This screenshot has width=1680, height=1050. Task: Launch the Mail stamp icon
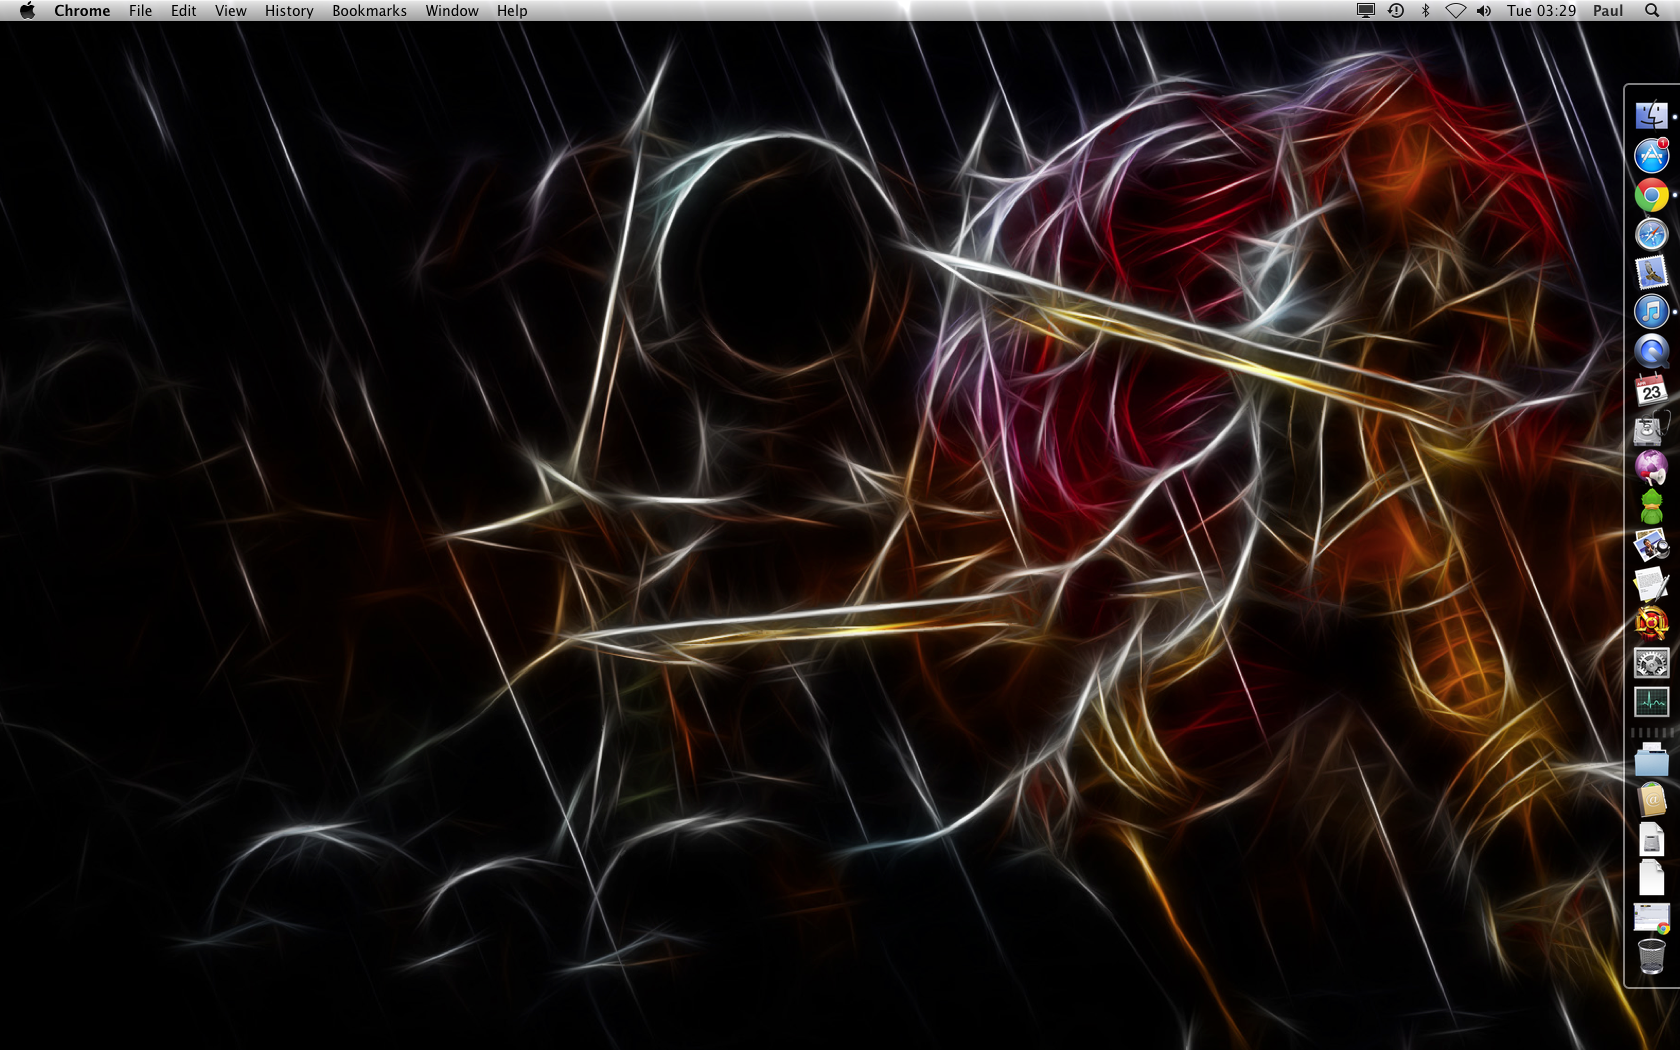(x=1651, y=273)
